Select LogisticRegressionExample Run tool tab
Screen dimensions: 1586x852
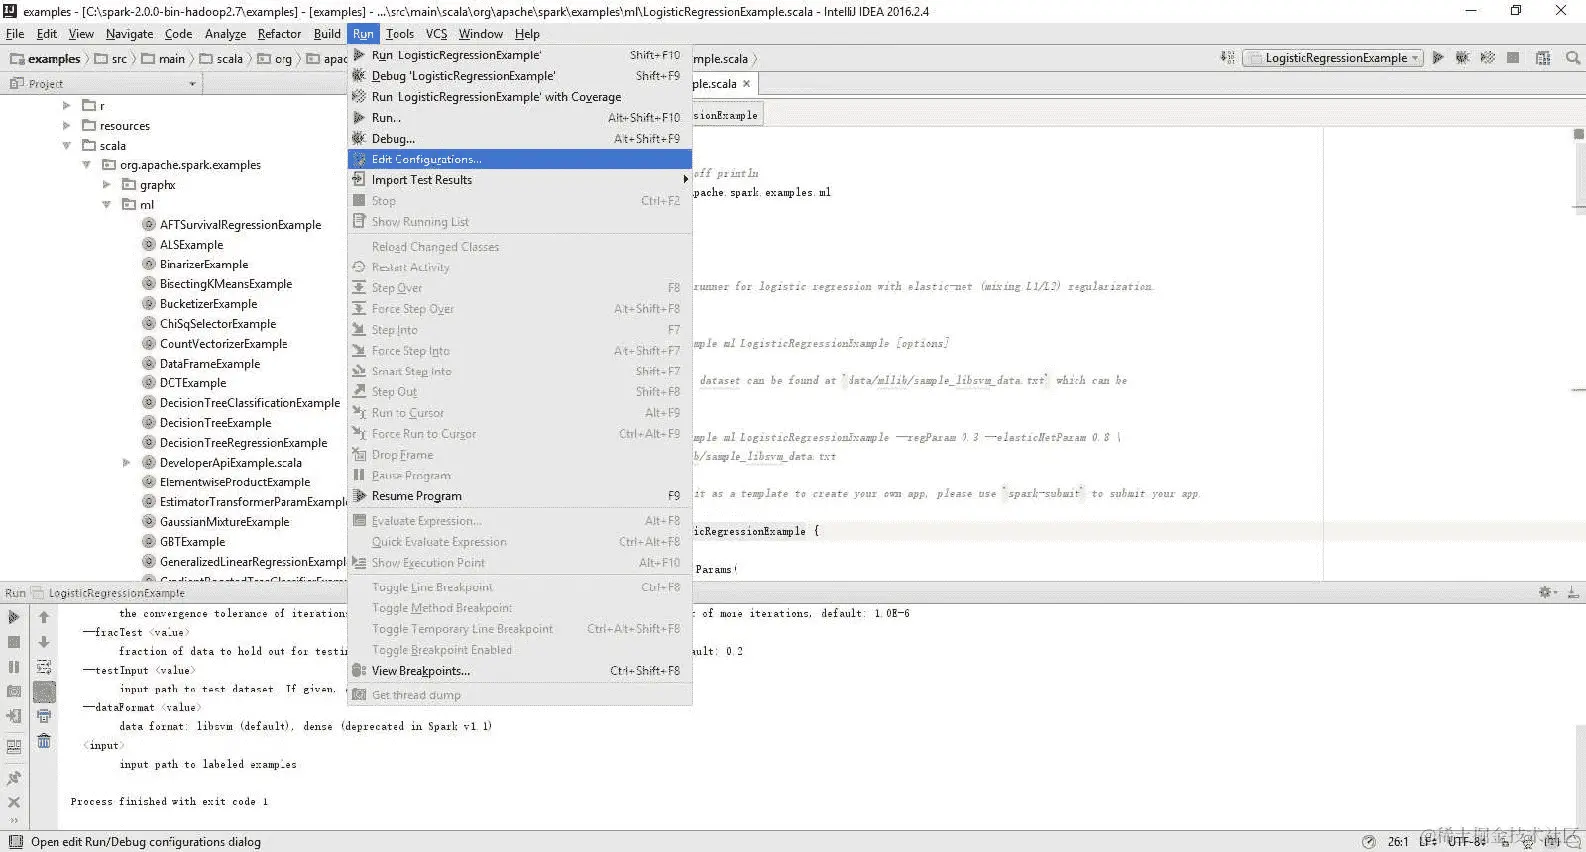point(108,593)
